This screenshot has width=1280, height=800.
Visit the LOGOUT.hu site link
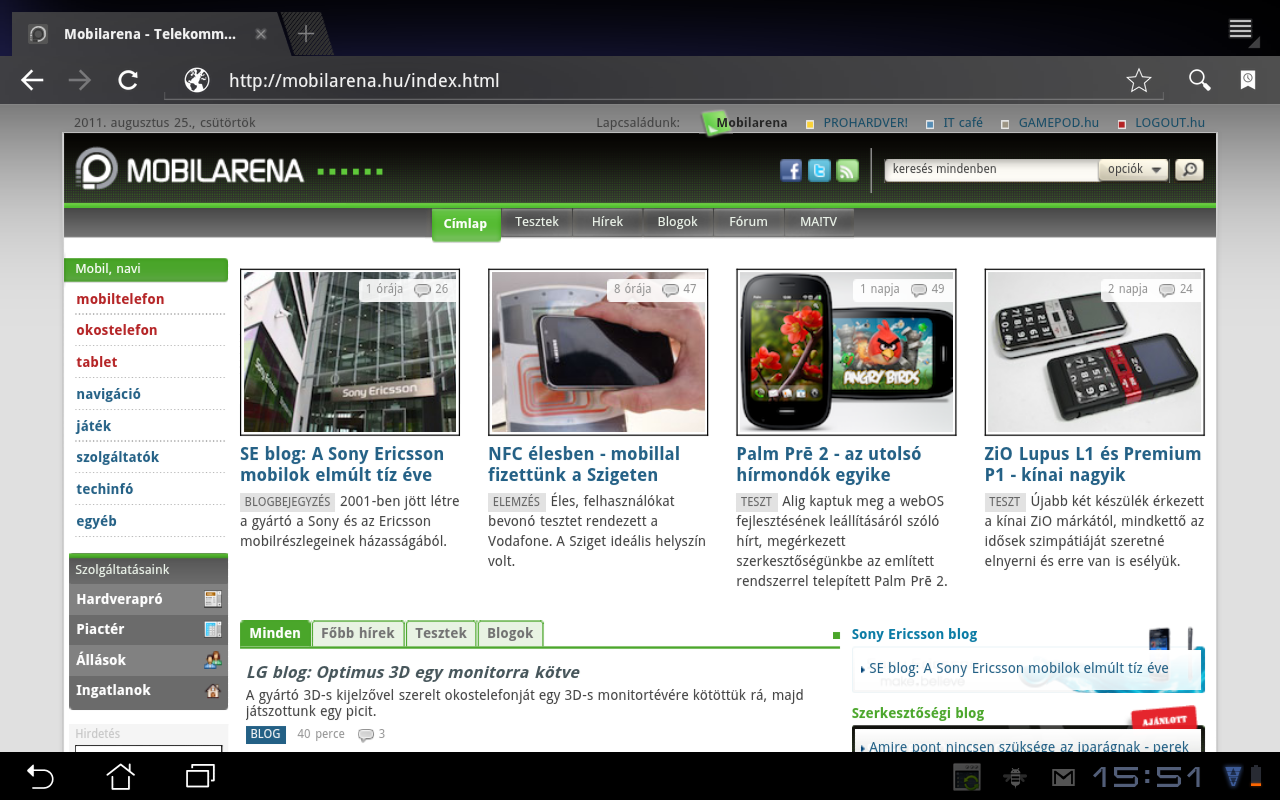(1170, 123)
